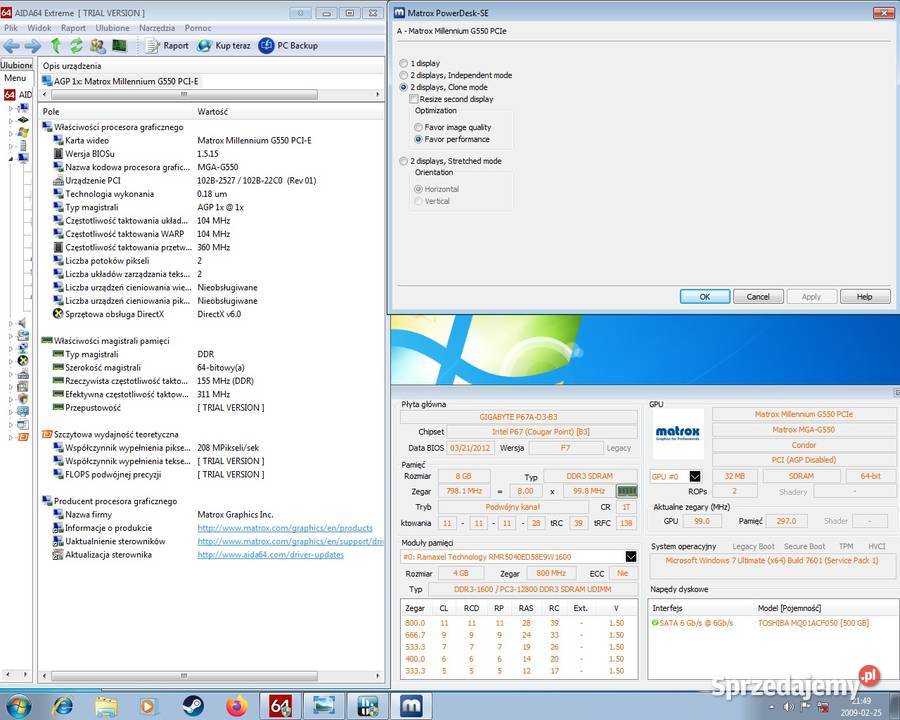Viewport: 900px width, 720px height.
Task: Expand the Computer node triangle in tree
Action: [10, 108]
